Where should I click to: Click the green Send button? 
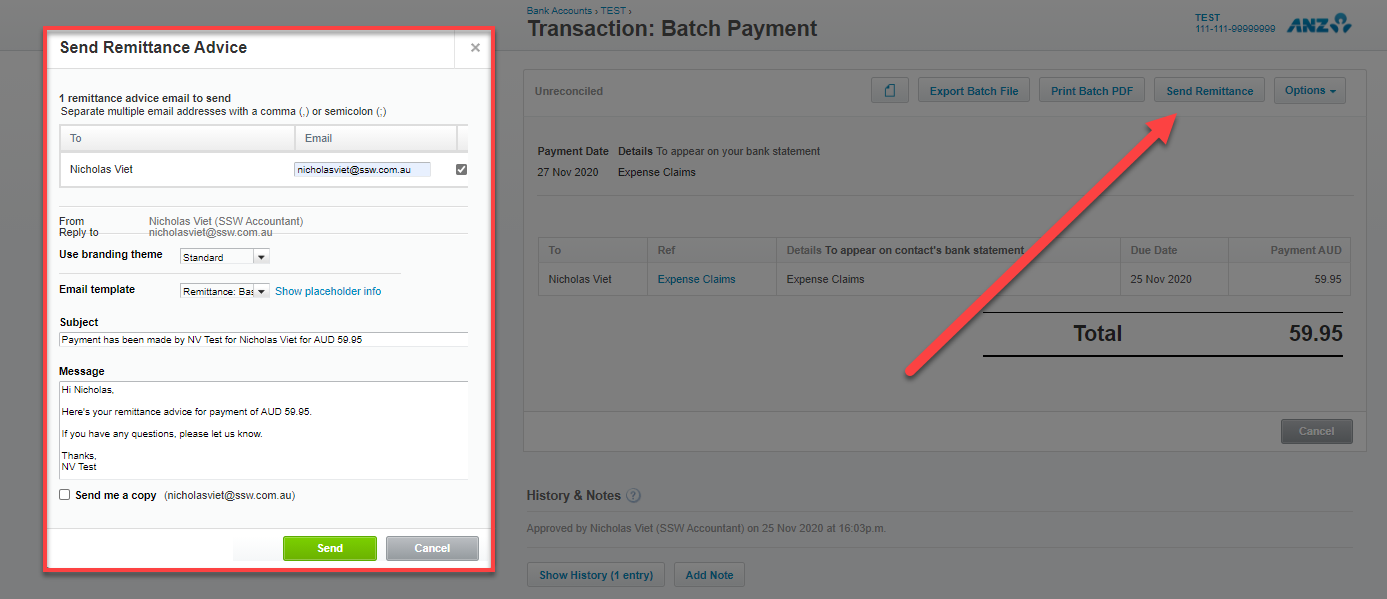[x=330, y=548]
